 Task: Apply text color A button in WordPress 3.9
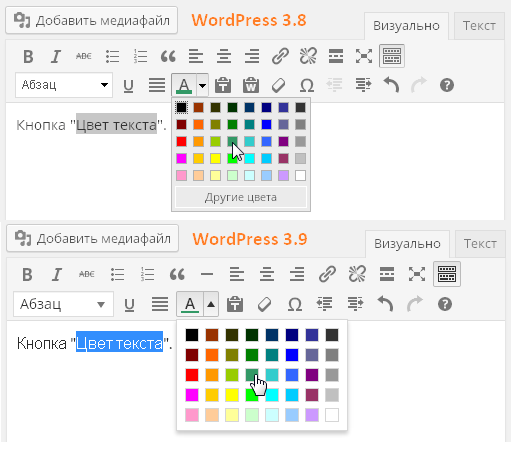190,304
